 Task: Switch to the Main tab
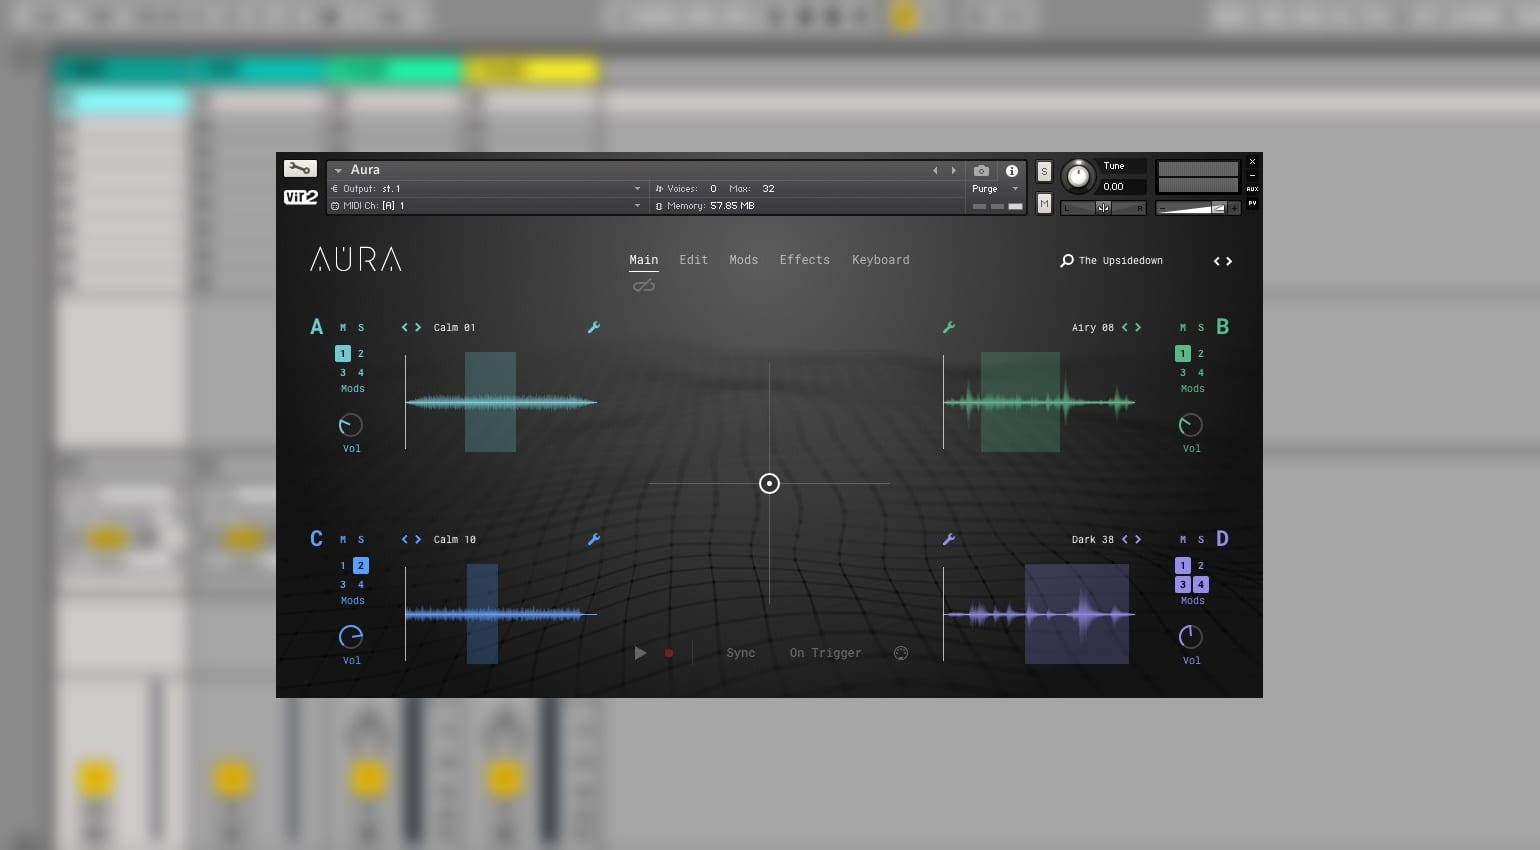click(644, 260)
